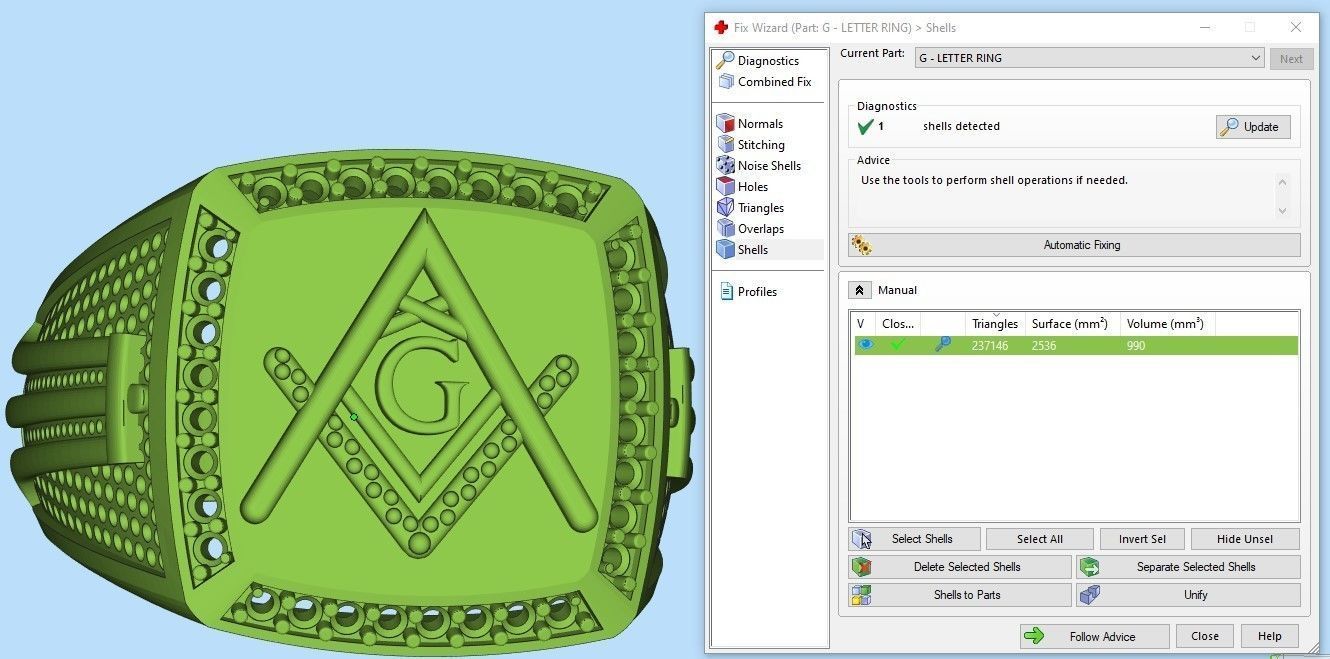The width and height of the screenshot is (1330, 659).
Task: Open the Current Part dropdown
Action: click(1090, 58)
